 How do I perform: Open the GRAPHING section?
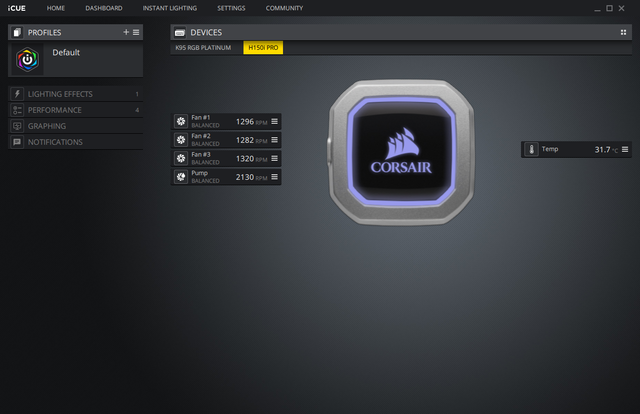pyautogui.click(x=76, y=126)
